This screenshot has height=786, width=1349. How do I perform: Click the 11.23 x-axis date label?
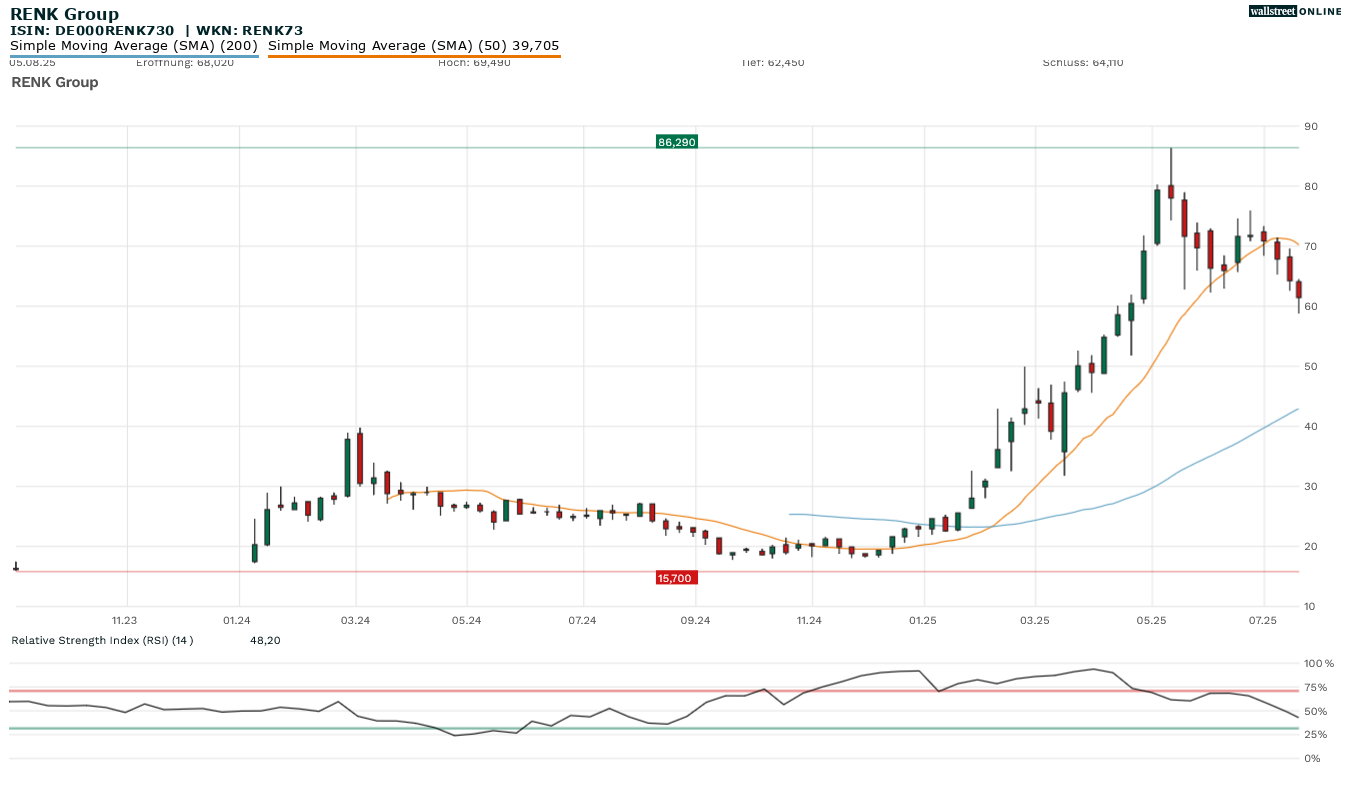pyautogui.click(x=125, y=621)
